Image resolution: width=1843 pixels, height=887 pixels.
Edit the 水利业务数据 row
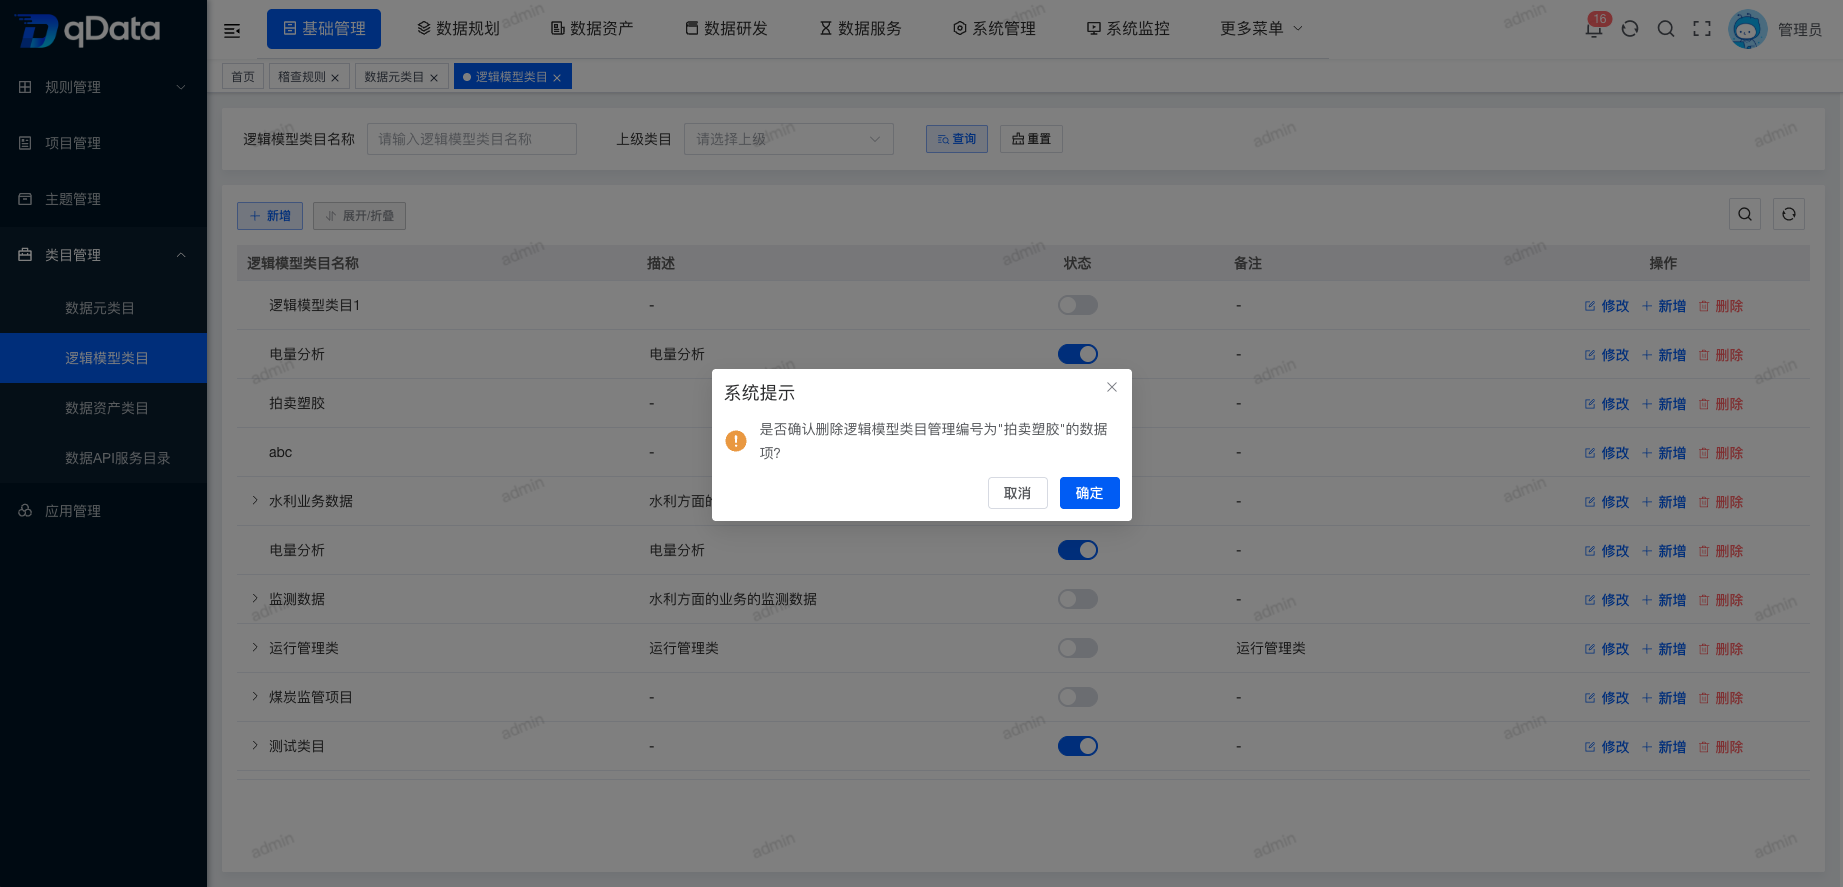coord(1607,502)
